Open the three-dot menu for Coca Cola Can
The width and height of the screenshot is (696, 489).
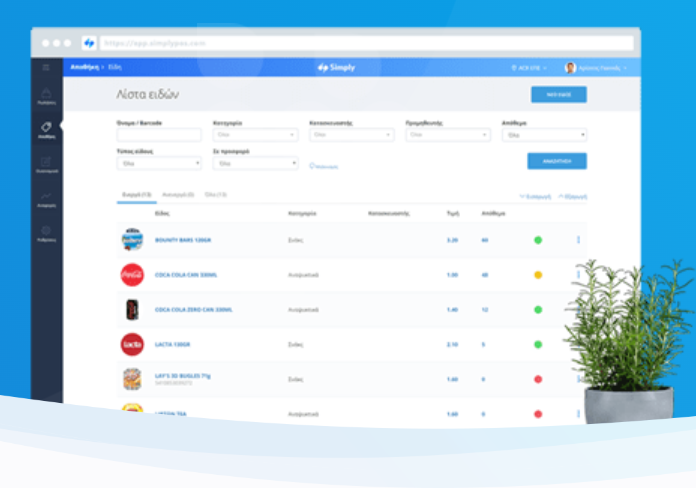click(578, 274)
